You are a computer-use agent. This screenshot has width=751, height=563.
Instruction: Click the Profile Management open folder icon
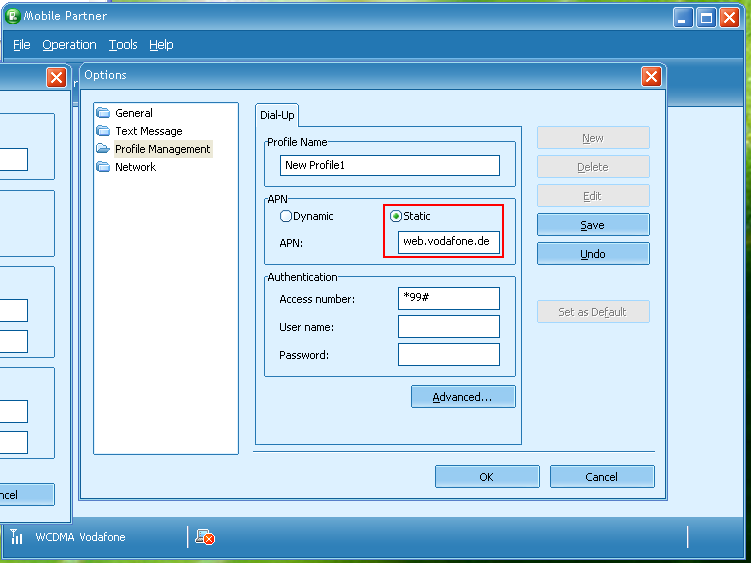pyautogui.click(x=103, y=149)
